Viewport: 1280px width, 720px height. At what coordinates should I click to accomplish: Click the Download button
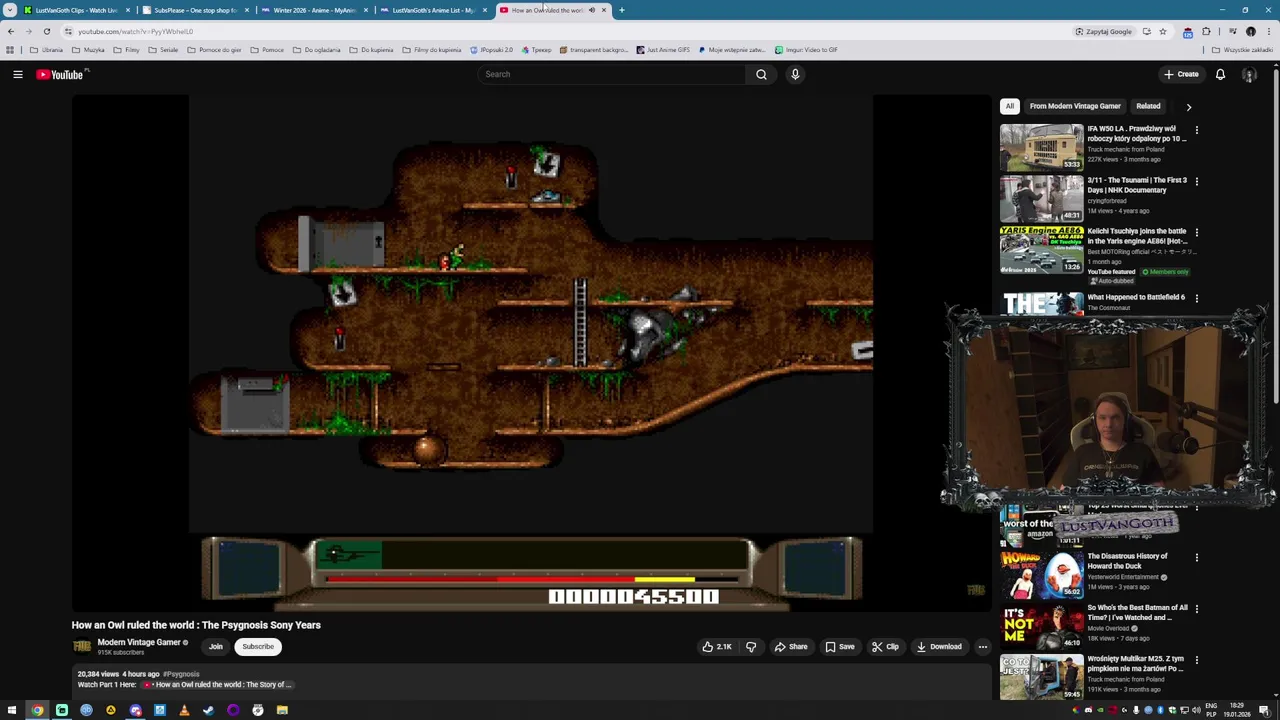938,646
